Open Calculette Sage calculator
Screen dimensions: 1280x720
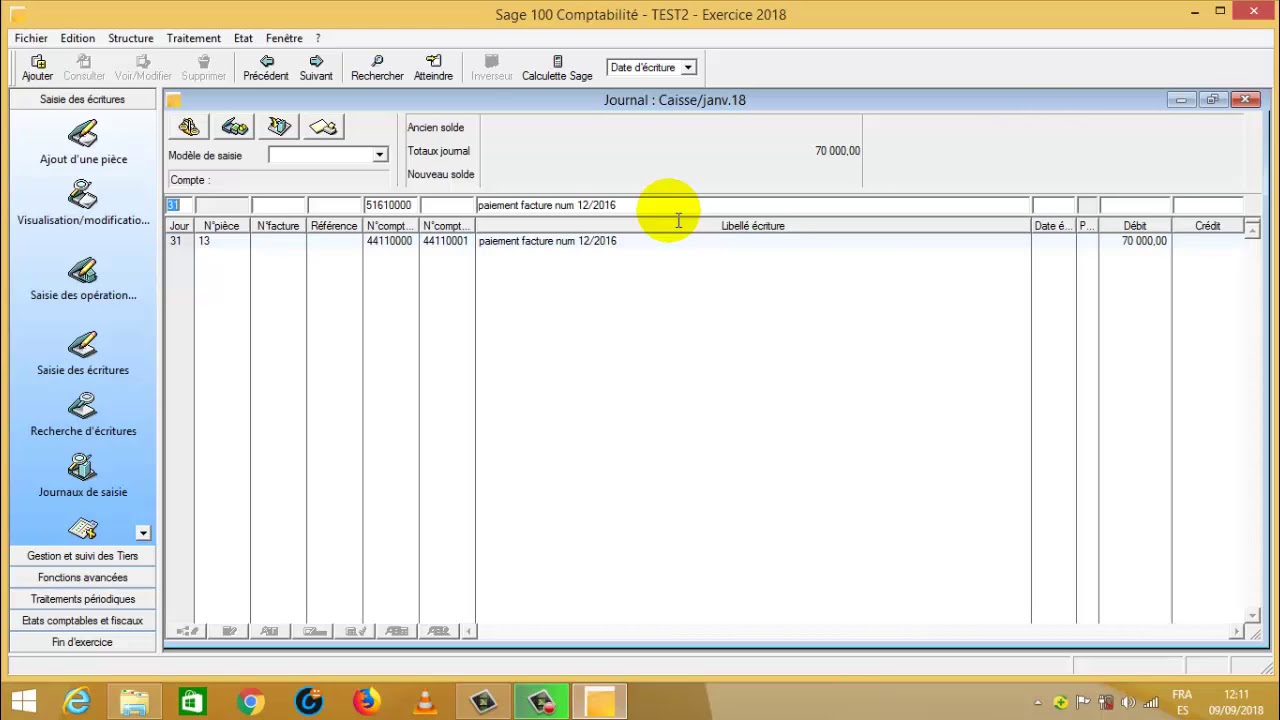click(557, 68)
